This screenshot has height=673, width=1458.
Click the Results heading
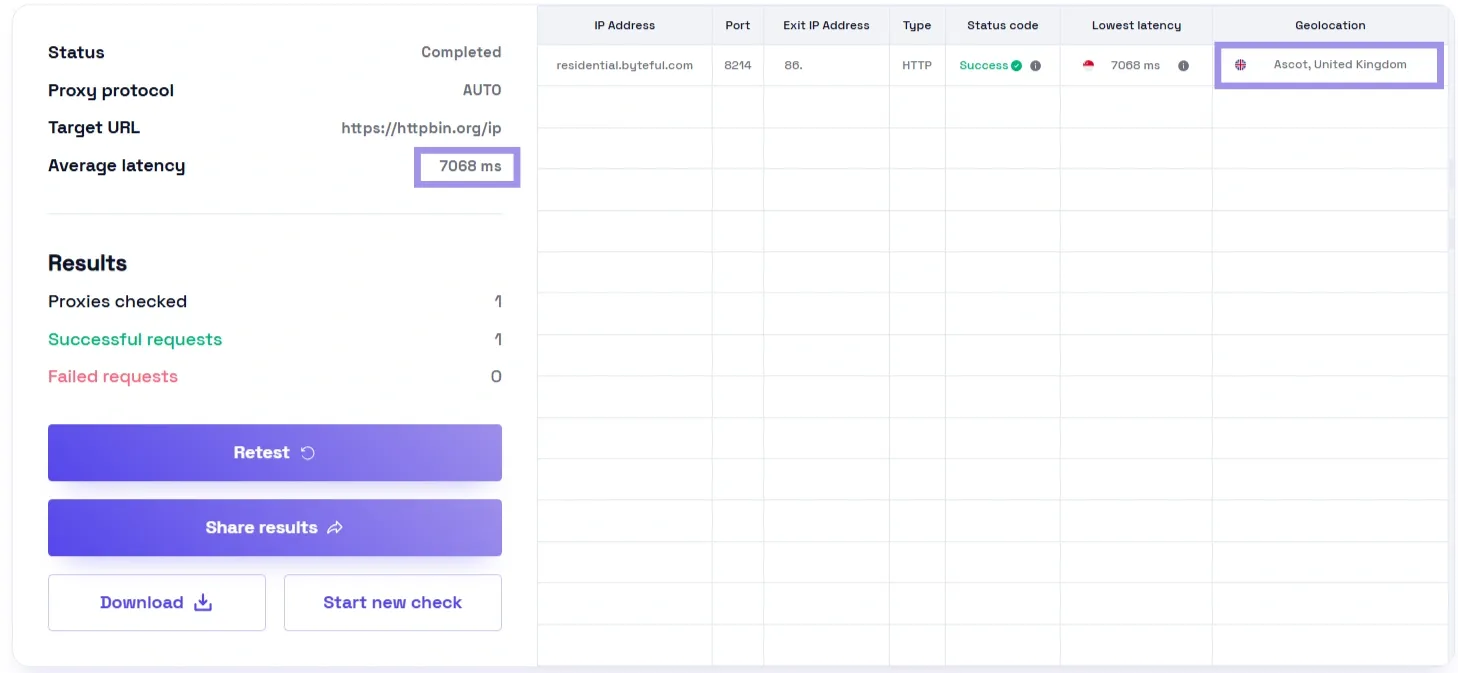pos(87,264)
